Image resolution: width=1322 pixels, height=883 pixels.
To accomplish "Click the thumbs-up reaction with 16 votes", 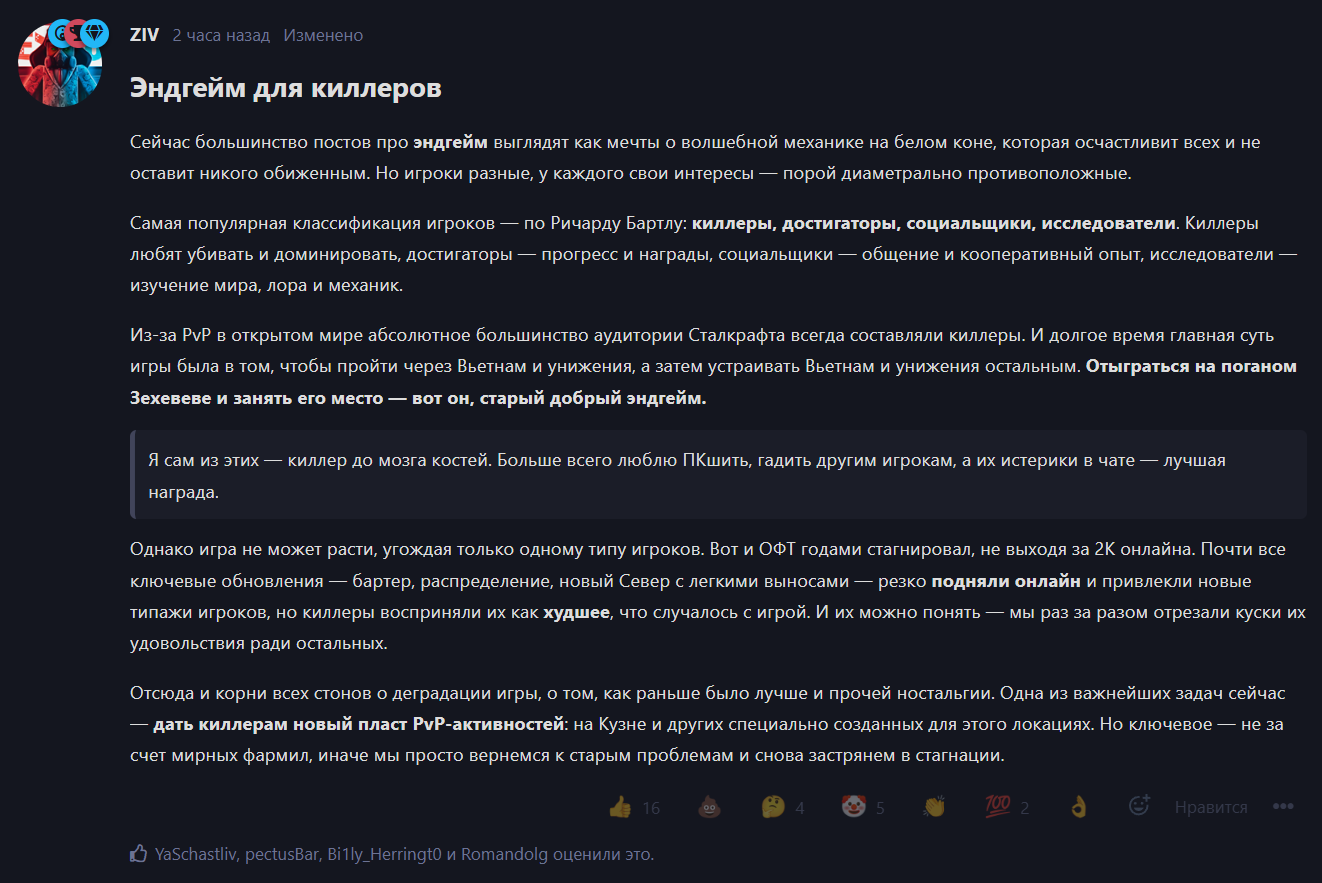I will [634, 807].
